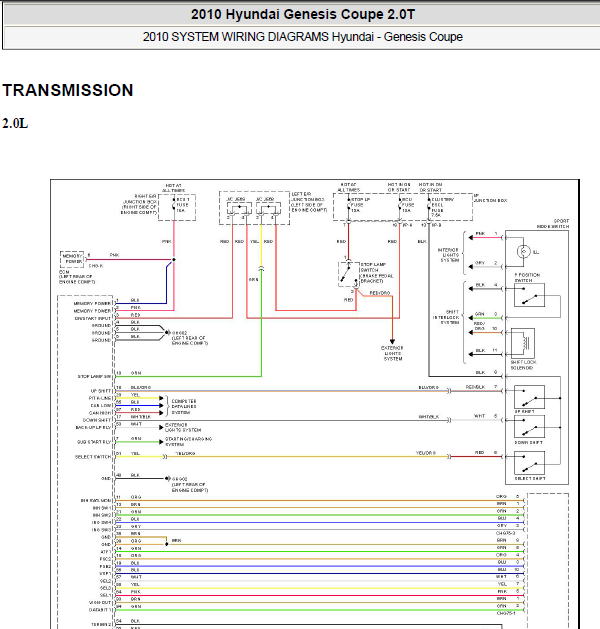The width and height of the screenshot is (600, 629).
Task: Click the 'SHIFT LOCK SOLENOID' label
Action: click(x=523, y=365)
